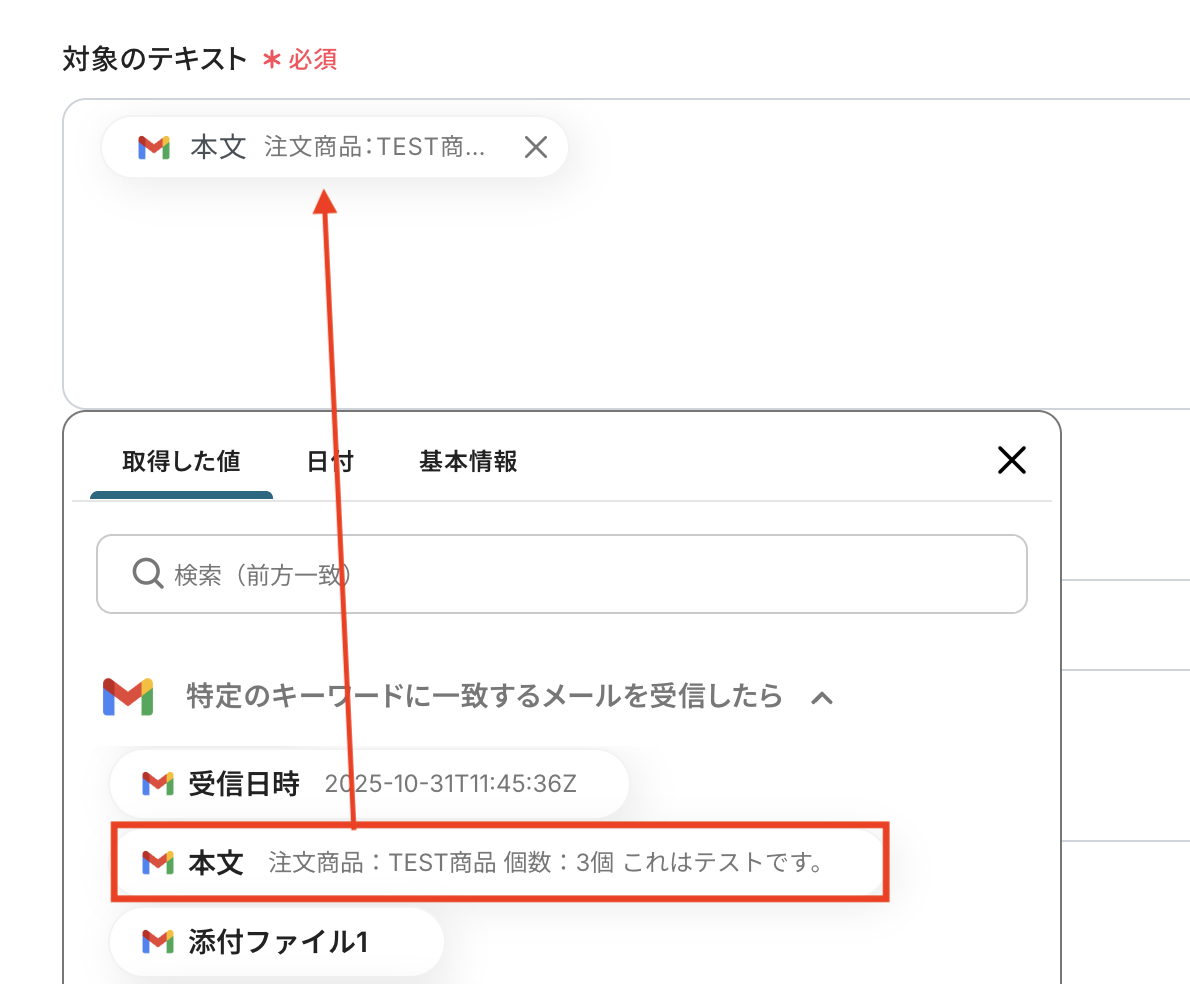This screenshot has height=984, width=1190.
Task: Click the 特定のキーワードに一致するメールを受信したら header text
Action: coord(484,696)
